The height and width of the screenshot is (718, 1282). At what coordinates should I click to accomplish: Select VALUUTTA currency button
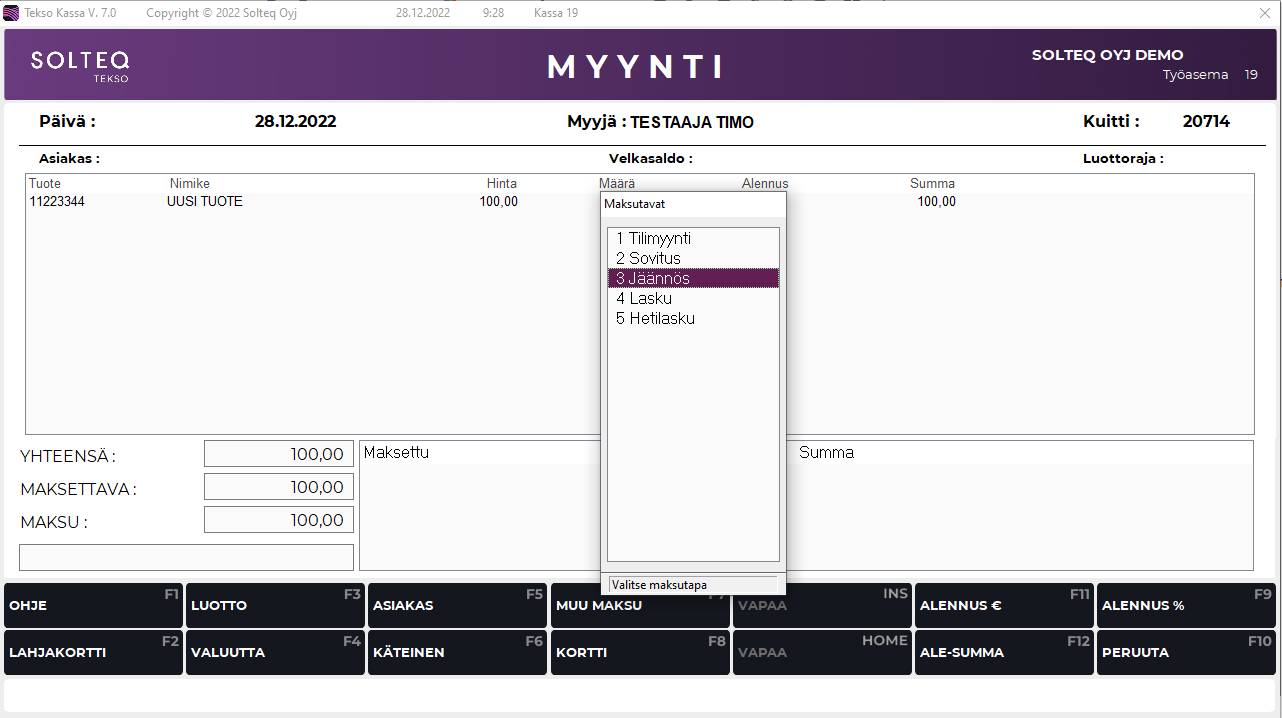click(x=275, y=652)
